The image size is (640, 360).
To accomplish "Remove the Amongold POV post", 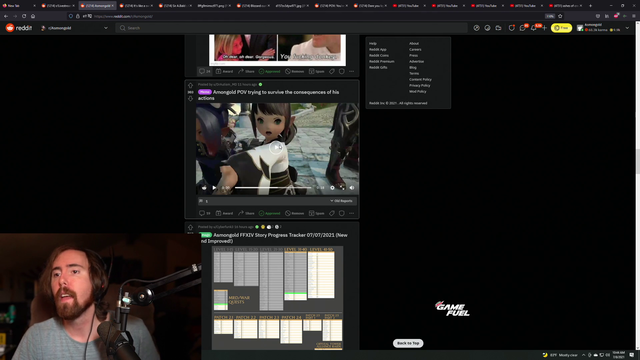I will pyautogui.click(x=294, y=213).
